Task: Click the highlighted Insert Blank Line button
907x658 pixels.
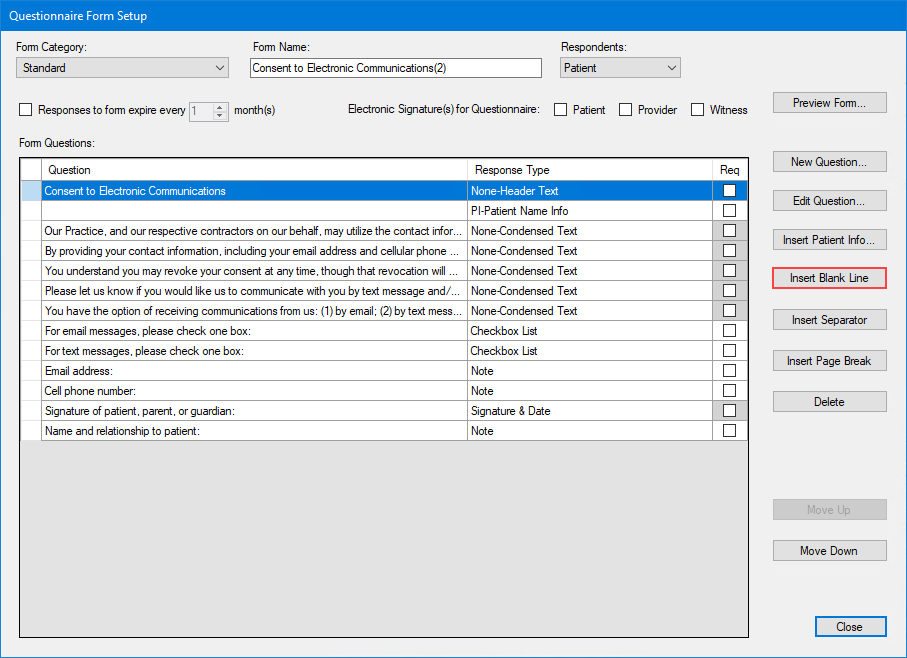Action: point(829,278)
